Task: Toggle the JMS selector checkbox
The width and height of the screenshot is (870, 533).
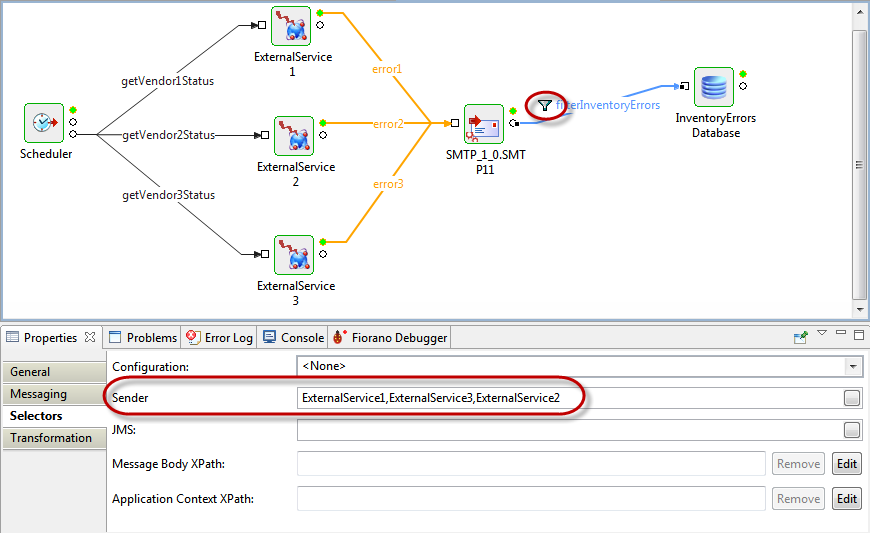Action: click(851, 431)
